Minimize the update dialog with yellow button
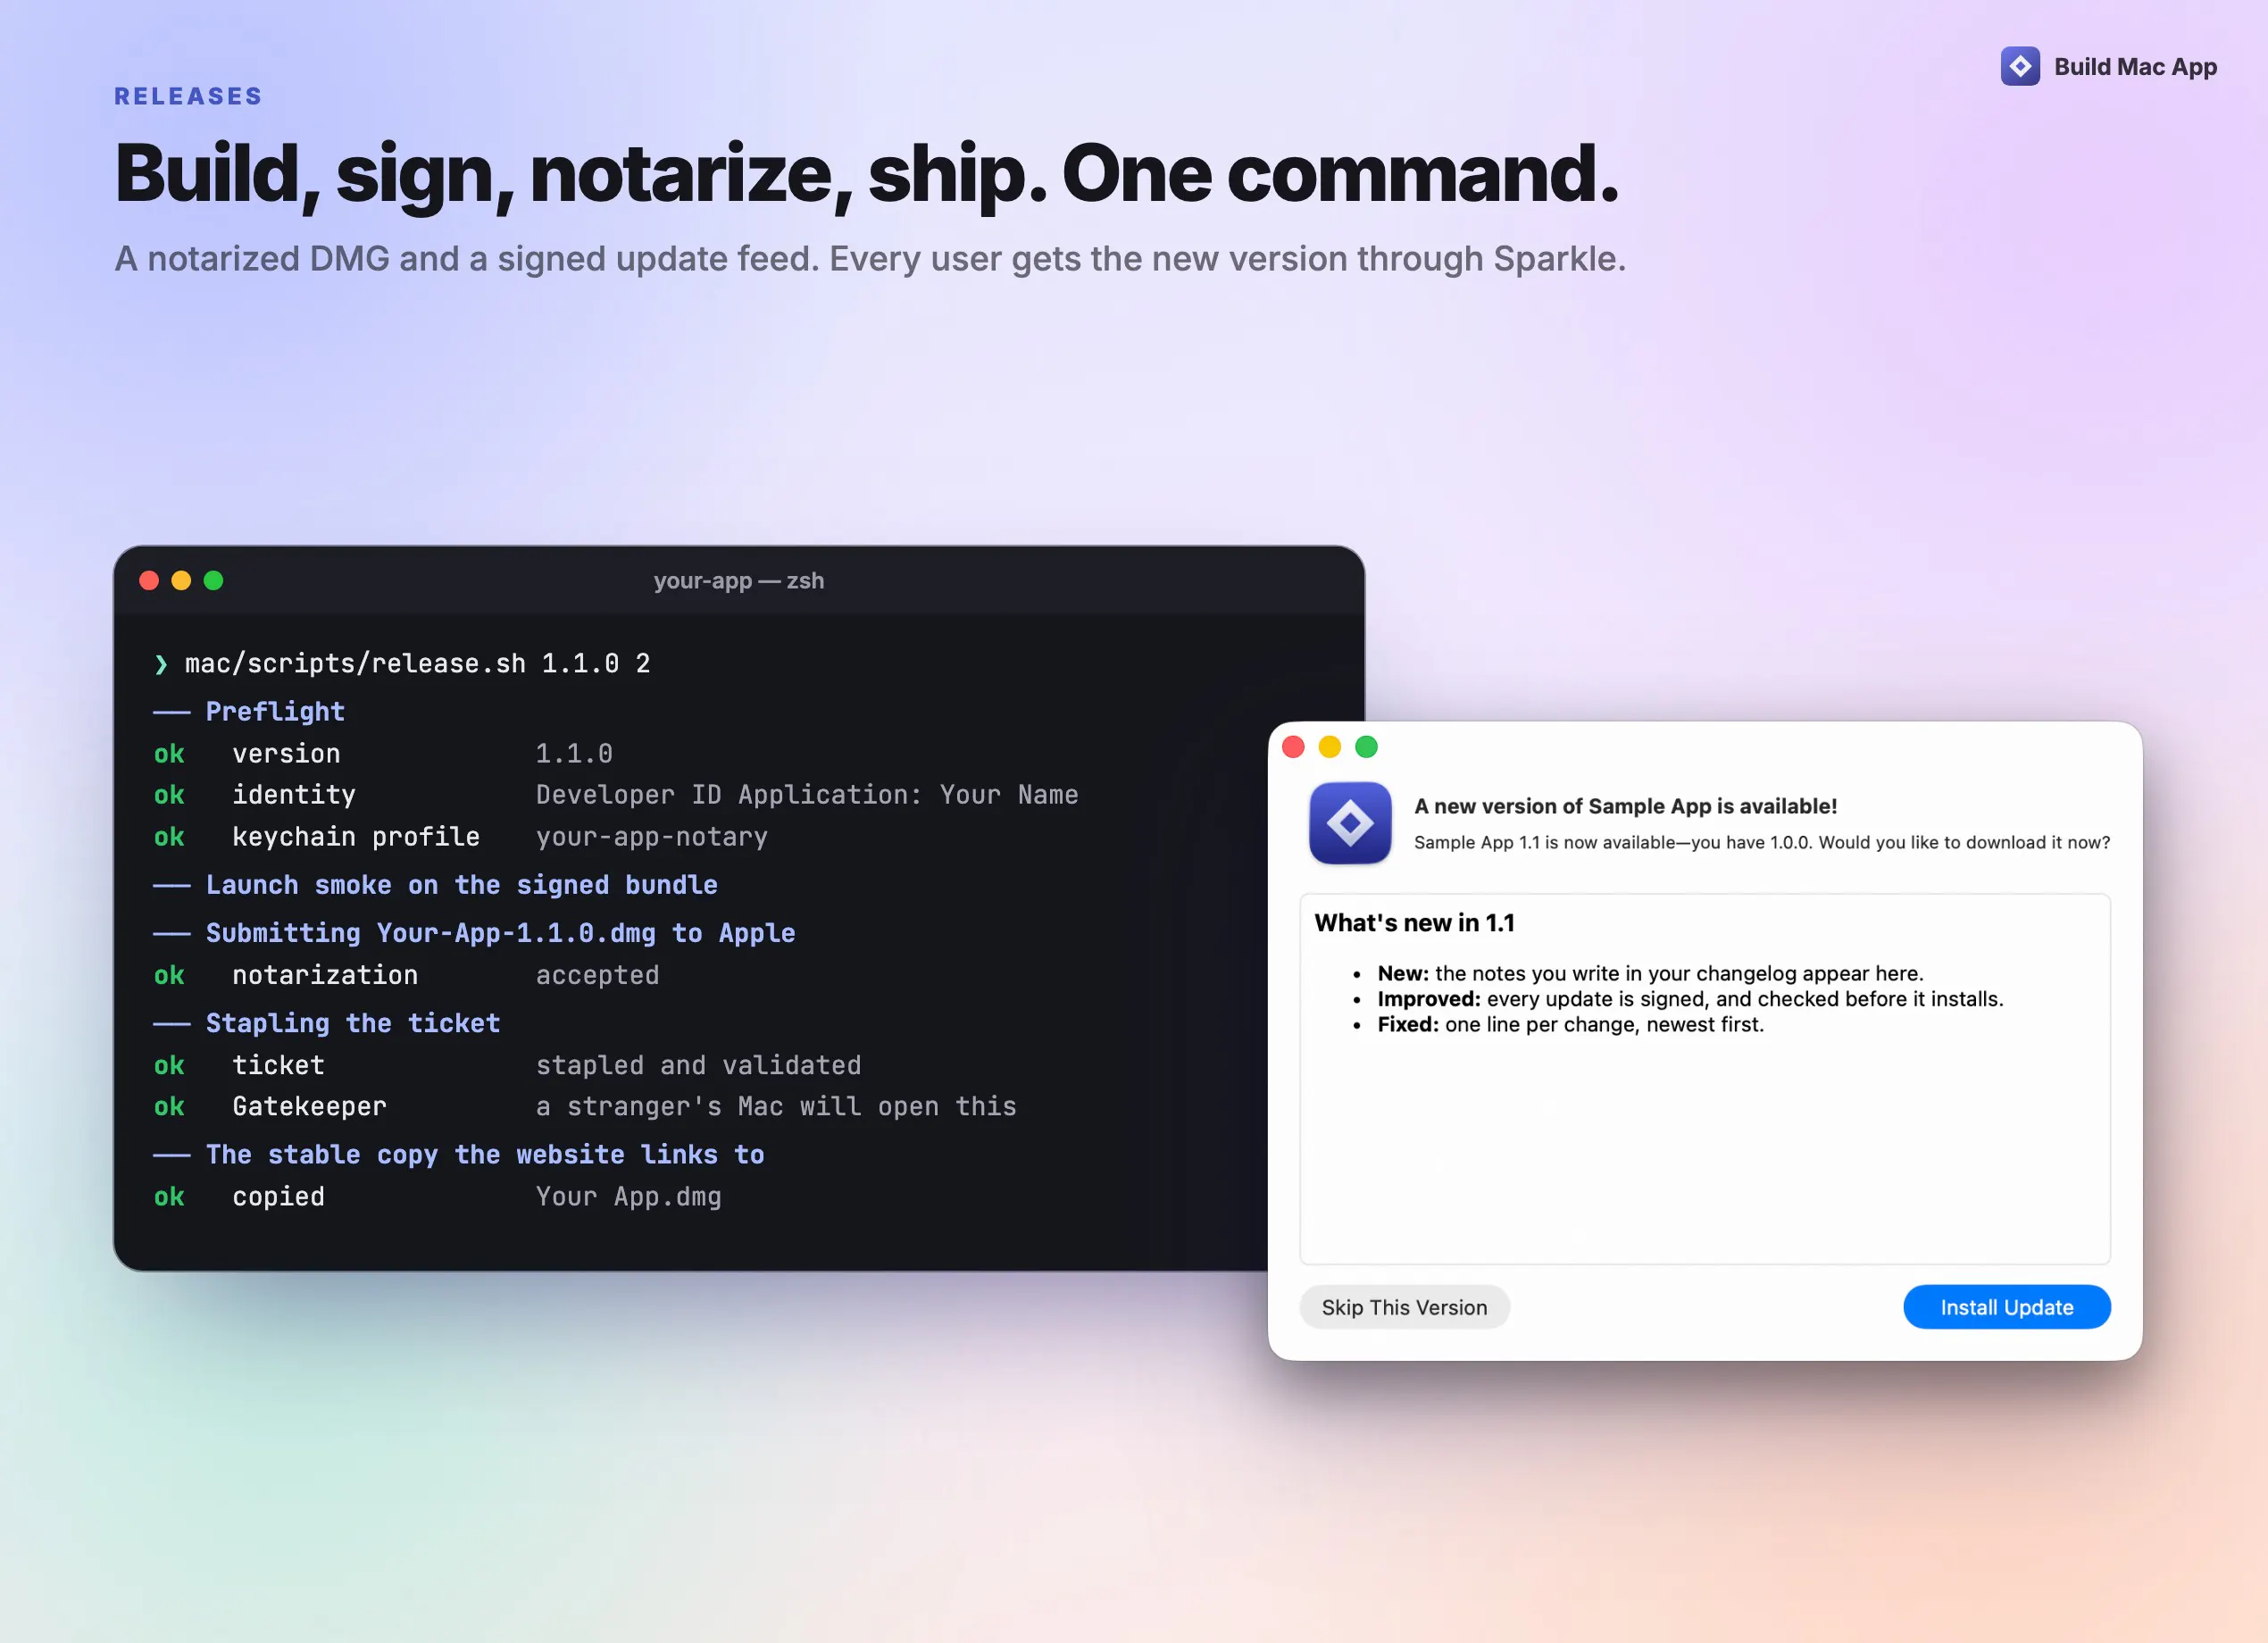 [x=1330, y=747]
